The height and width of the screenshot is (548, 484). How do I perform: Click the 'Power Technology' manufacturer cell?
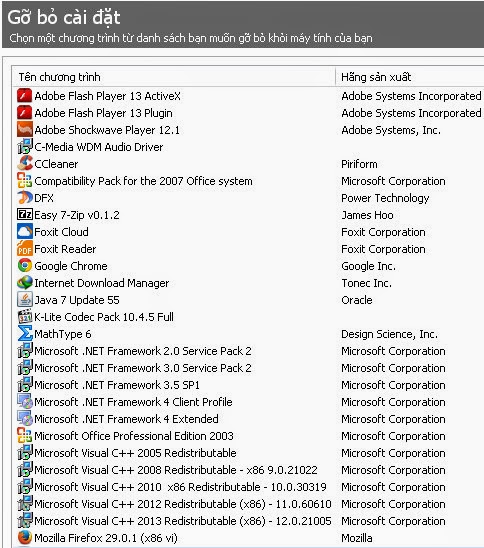[385, 198]
